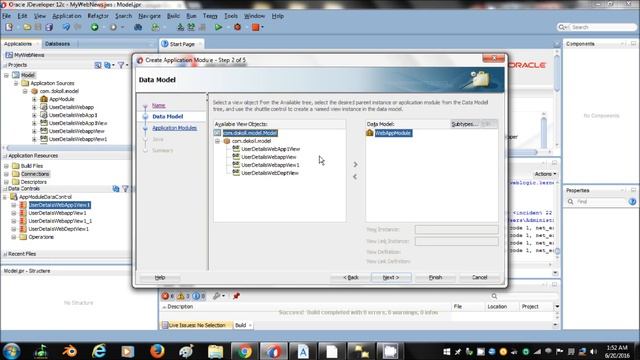This screenshot has height=360, width=640.
Task: Click the Data Controls filter icon
Action: 125,189
